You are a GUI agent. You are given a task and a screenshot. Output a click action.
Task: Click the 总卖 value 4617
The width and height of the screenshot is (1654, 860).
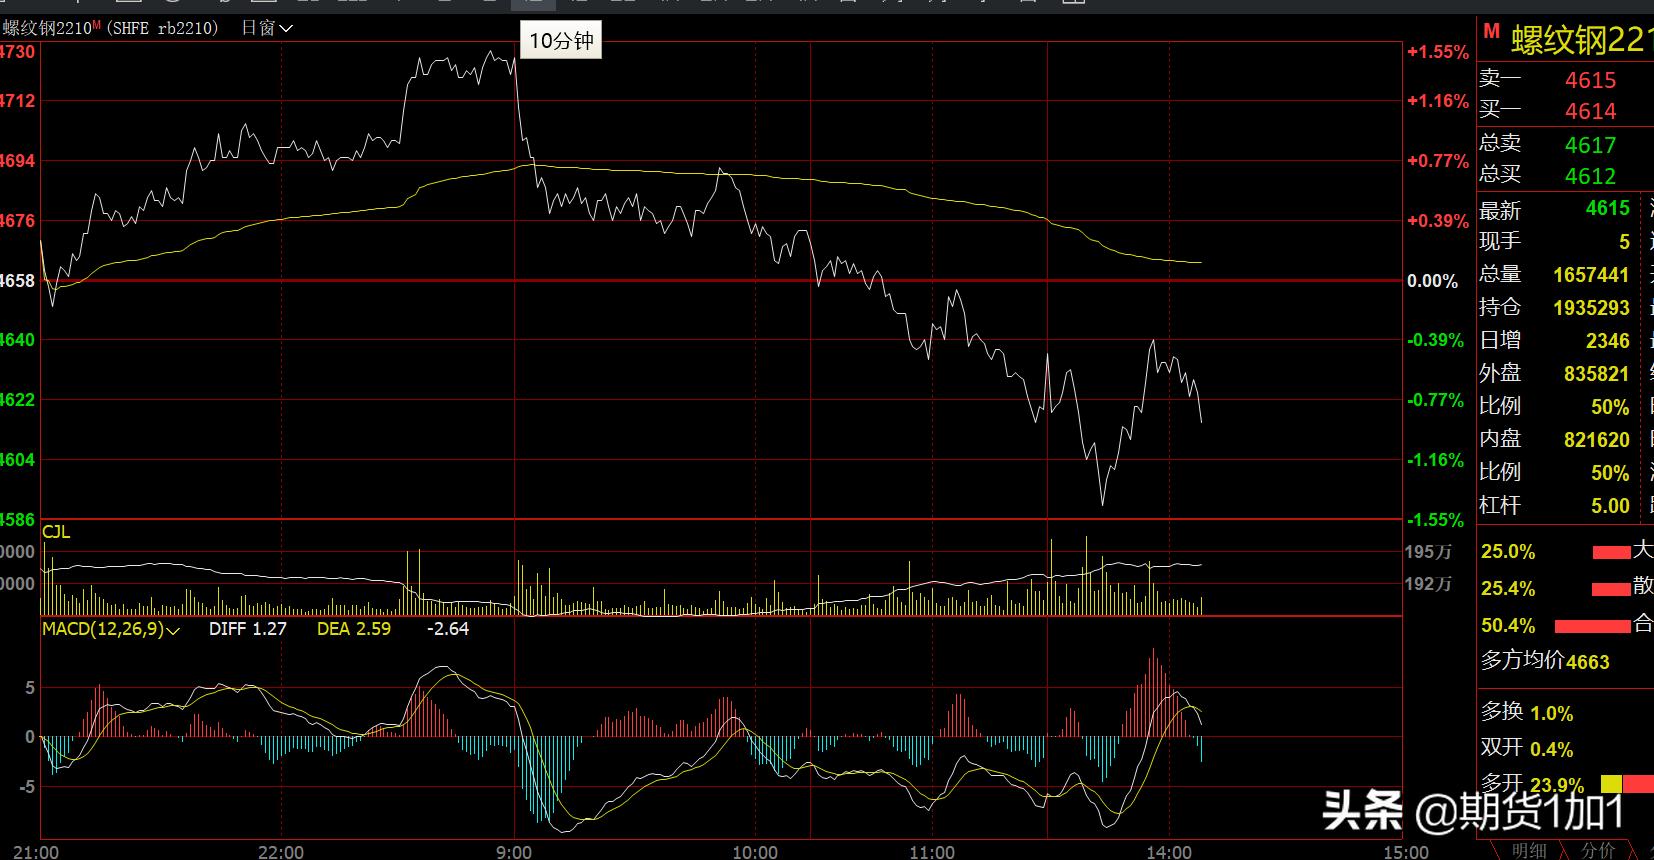click(x=1590, y=145)
